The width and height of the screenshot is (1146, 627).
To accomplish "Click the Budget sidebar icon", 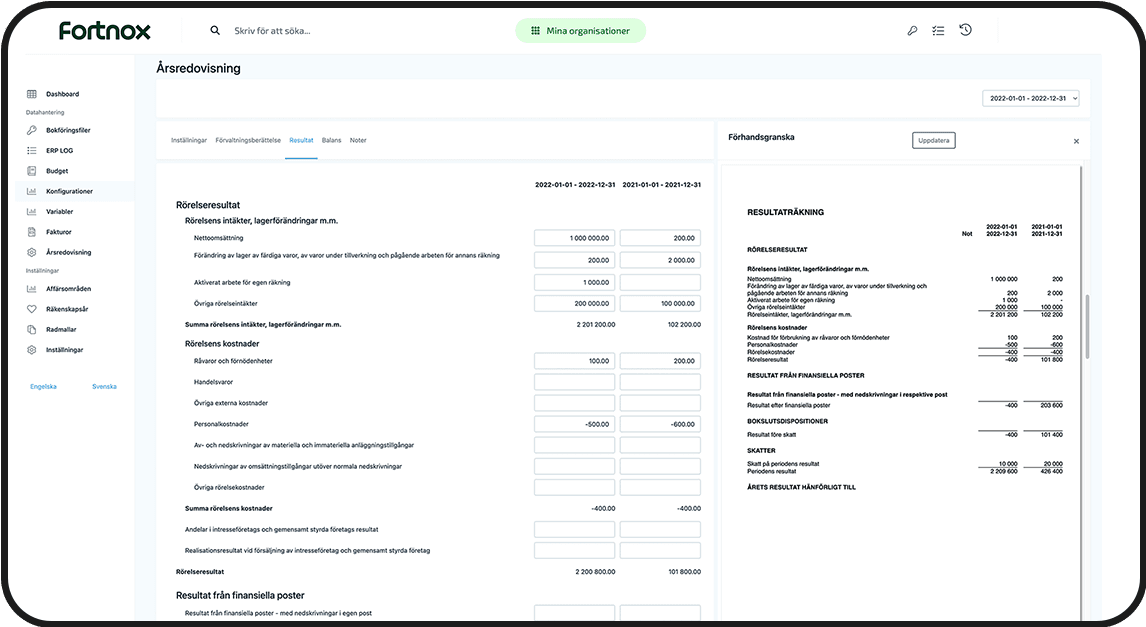I will [x=32, y=171].
